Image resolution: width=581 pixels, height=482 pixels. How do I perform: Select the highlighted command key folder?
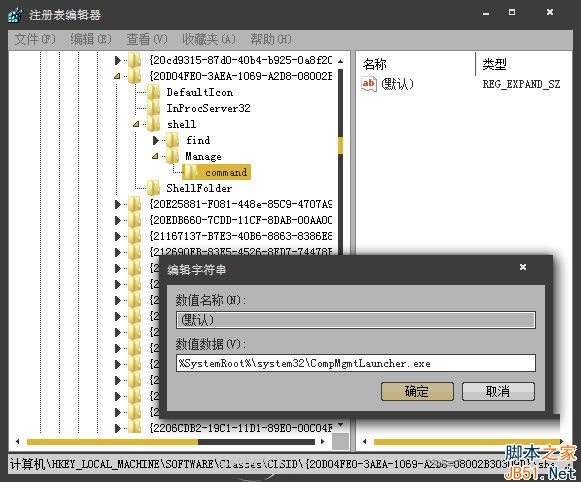217,172
